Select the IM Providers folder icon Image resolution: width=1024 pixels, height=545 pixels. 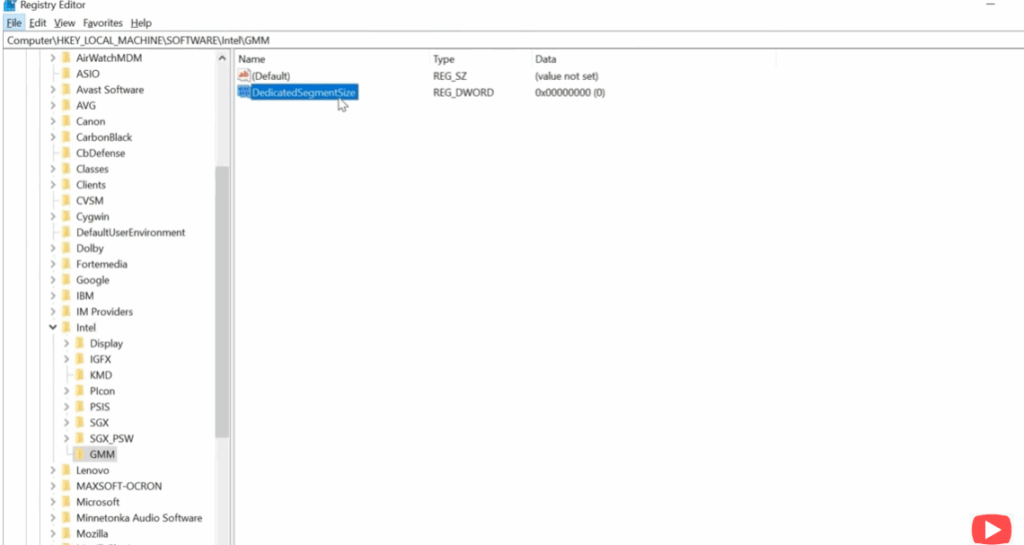66,311
